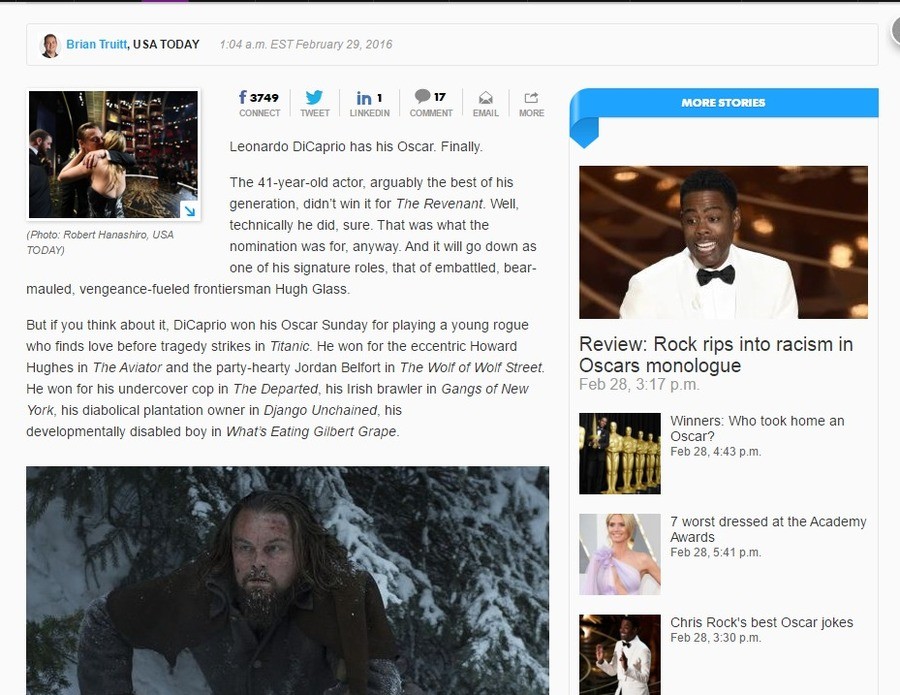Click The Revenant movie still image
This screenshot has height=695, width=900.
pos(288,580)
